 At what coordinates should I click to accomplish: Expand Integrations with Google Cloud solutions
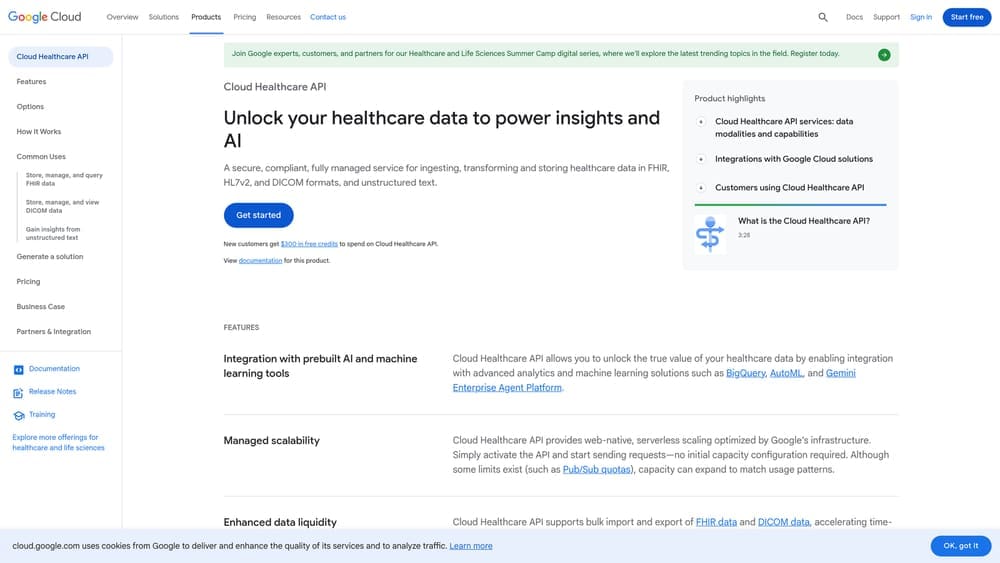point(701,159)
